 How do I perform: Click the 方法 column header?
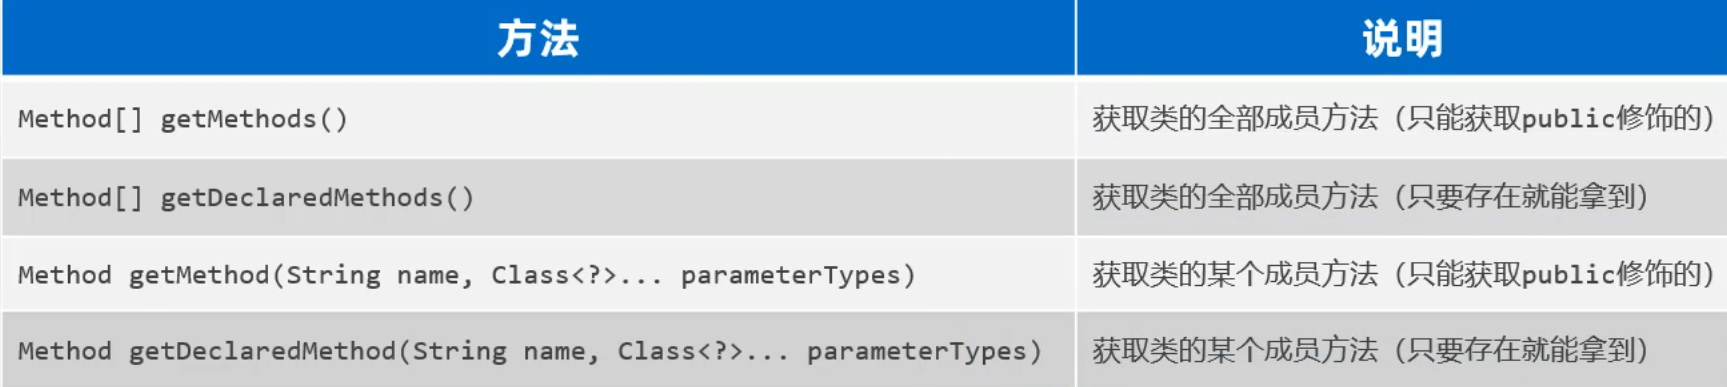click(538, 38)
